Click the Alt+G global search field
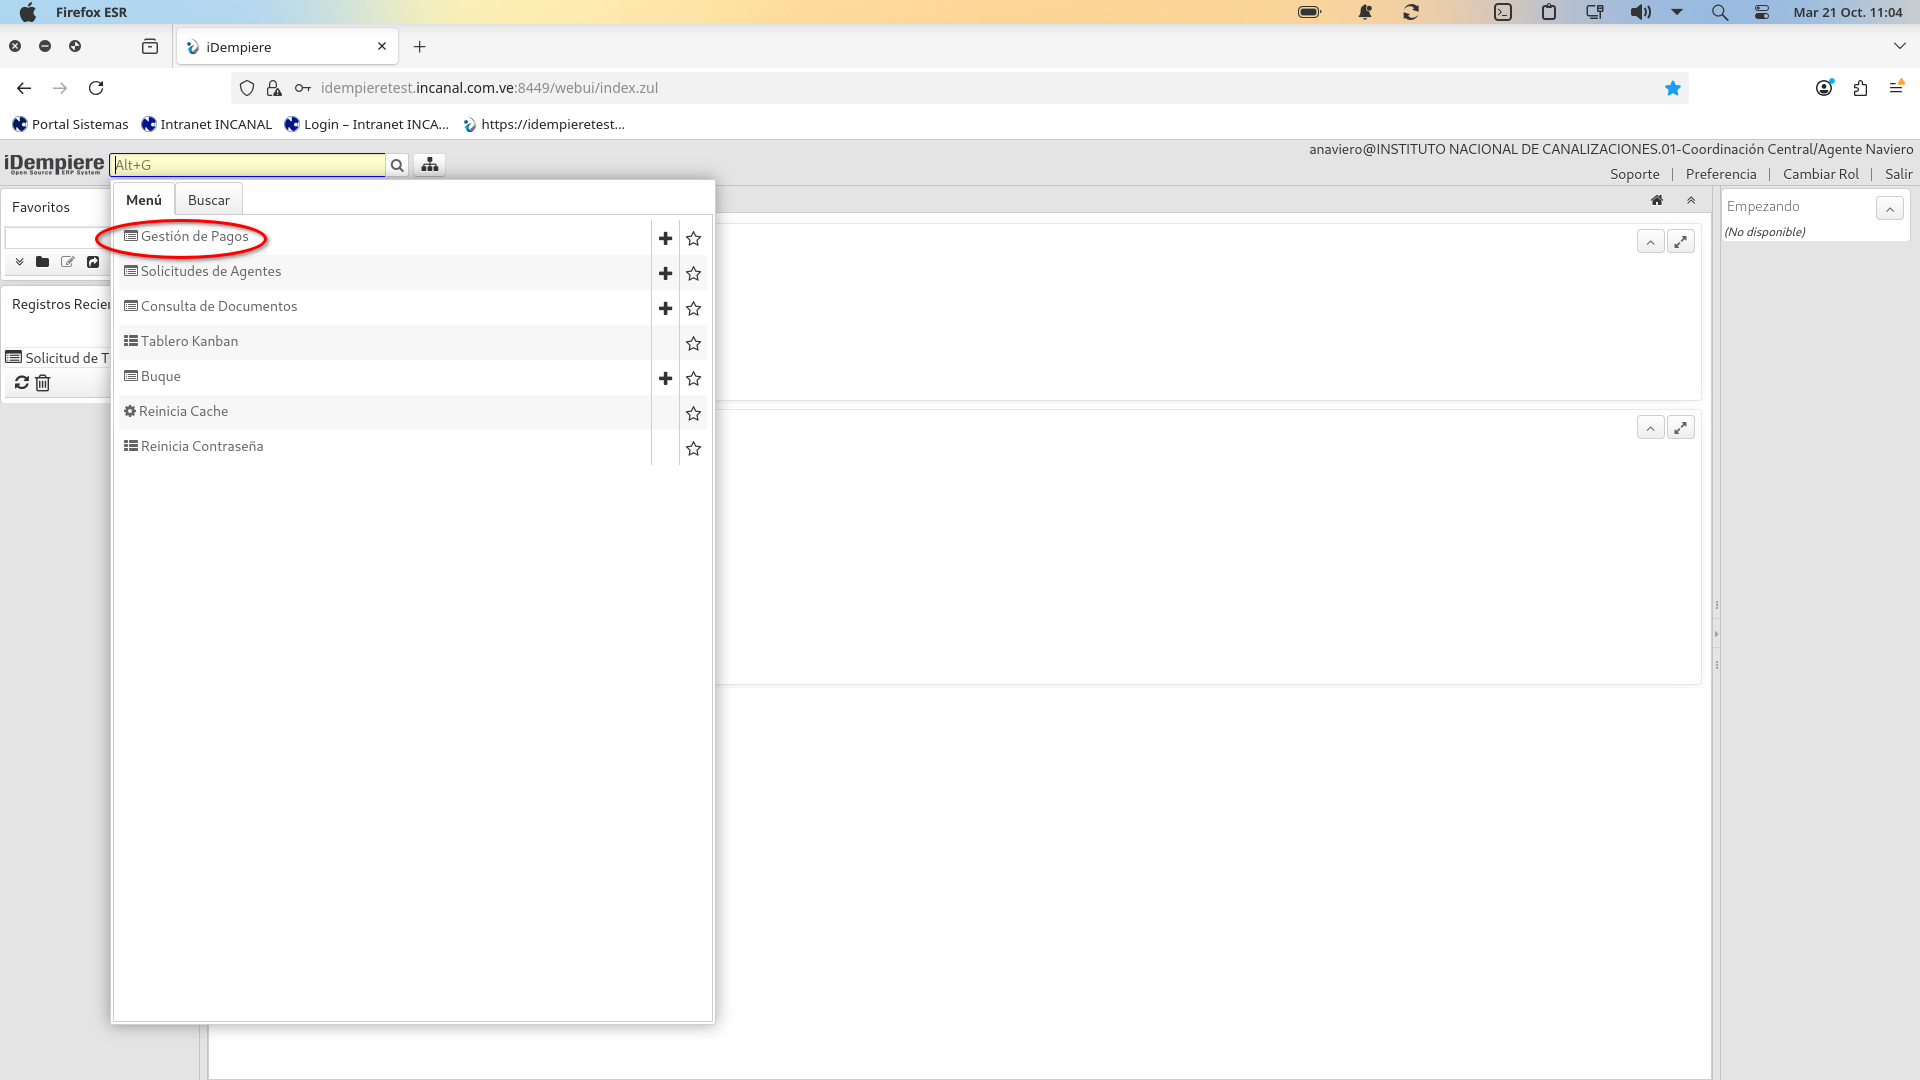The image size is (1920, 1080). (248, 165)
